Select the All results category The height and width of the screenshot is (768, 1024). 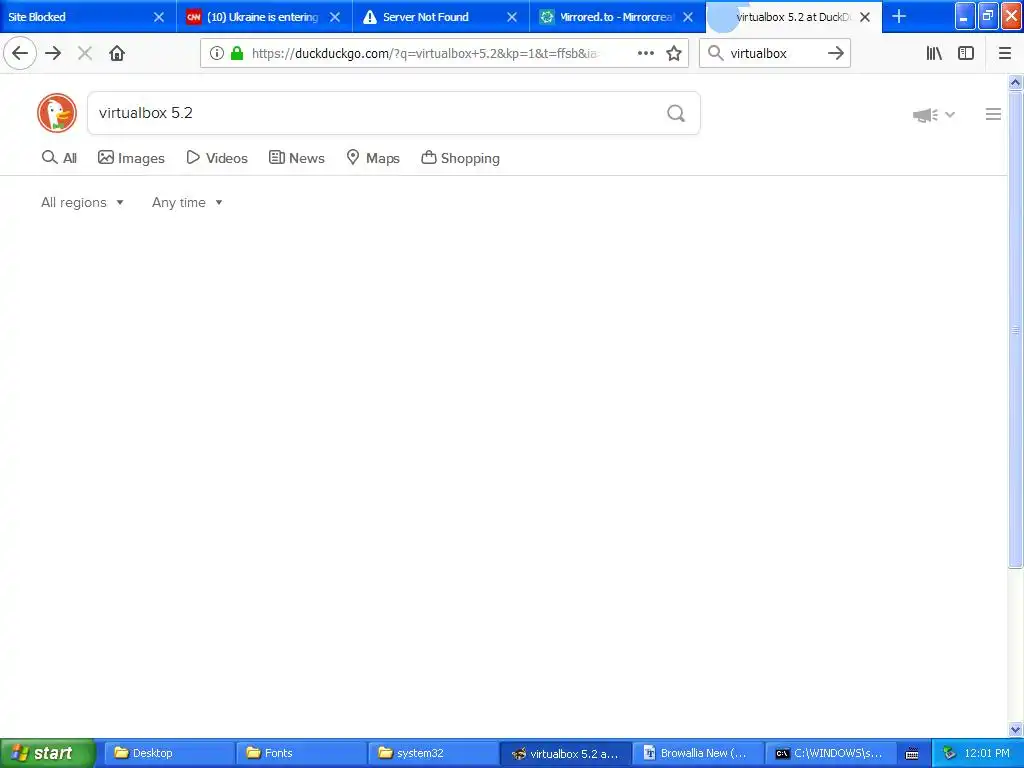pyautogui.click(x=59, y=158)
